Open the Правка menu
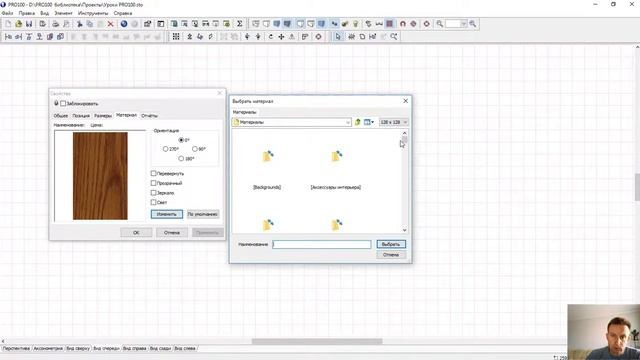 (x=27, y=13)
